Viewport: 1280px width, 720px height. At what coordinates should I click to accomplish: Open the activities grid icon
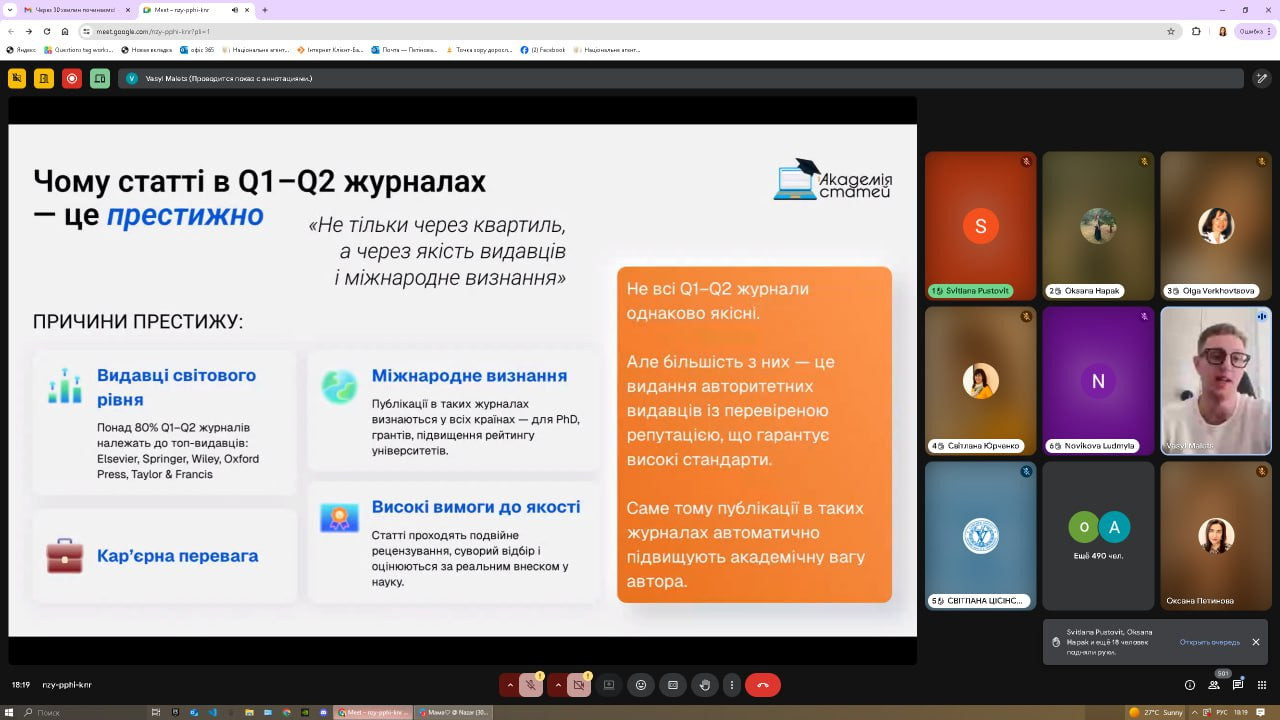[x=1262, y=685]
